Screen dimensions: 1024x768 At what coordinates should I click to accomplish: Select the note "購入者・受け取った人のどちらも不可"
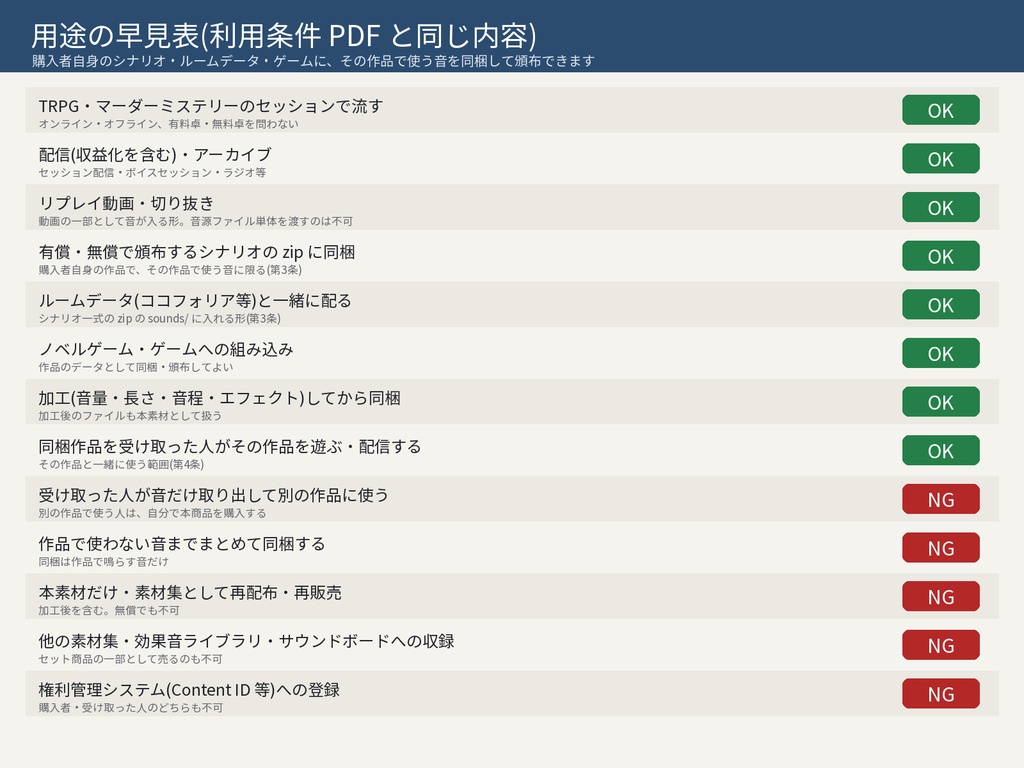coord(131,707)
